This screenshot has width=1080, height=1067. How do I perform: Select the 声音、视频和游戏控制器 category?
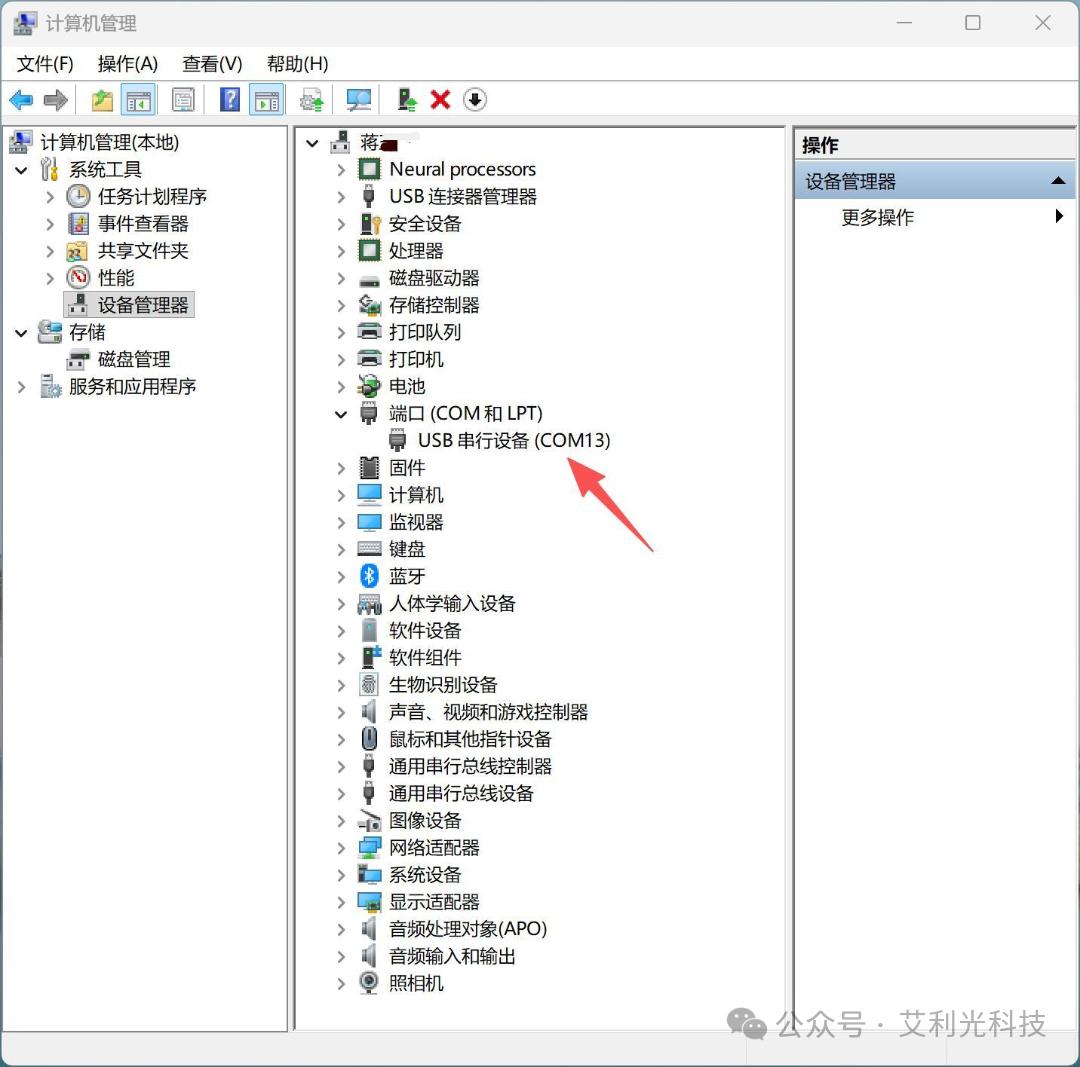click(x=488, y=712)
